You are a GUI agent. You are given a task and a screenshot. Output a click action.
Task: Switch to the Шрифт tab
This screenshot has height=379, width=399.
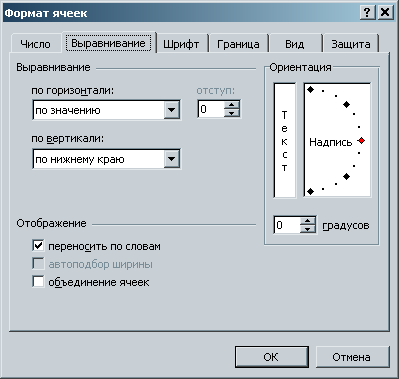pyautogui.click(x=181, y=44)
